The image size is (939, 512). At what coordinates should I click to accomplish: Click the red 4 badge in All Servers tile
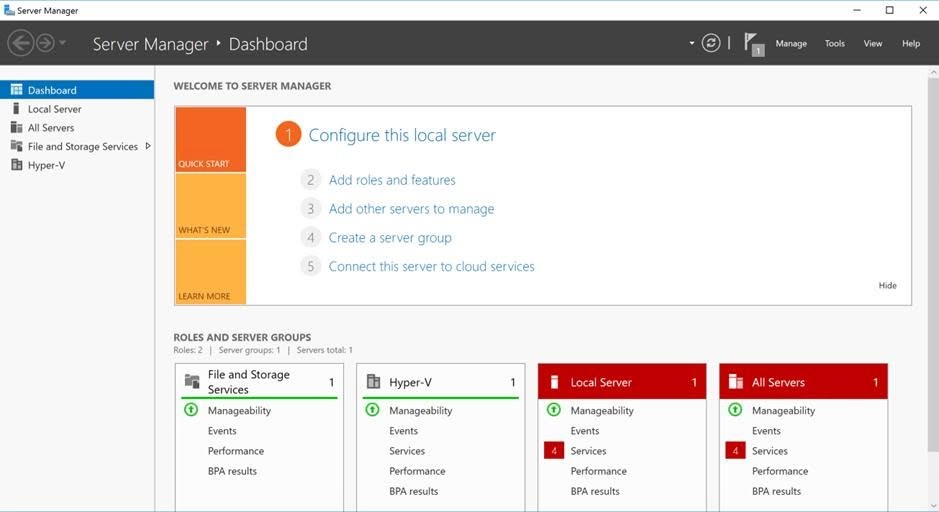tap(735, 450)
